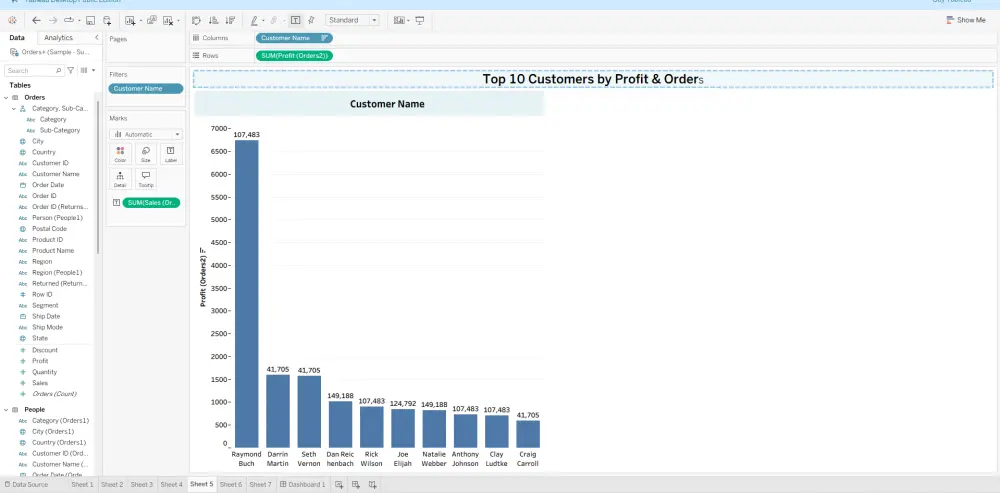
Task: Click the Group Members paperclip icon
Action: click(273, 20)
